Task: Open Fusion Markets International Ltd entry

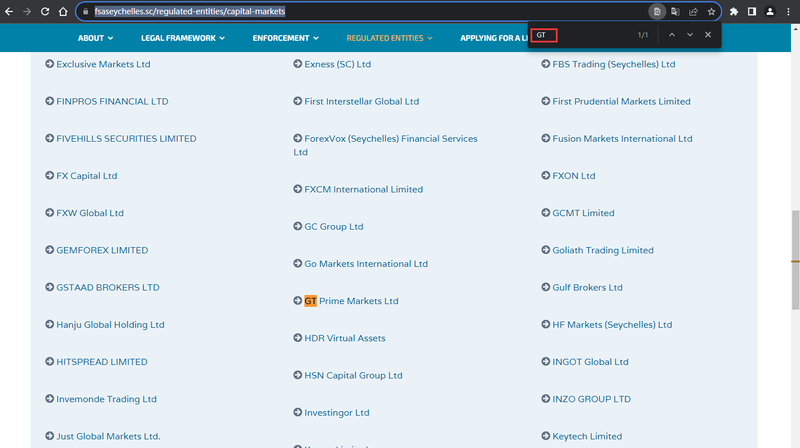Action: click(x=622, y=139)
